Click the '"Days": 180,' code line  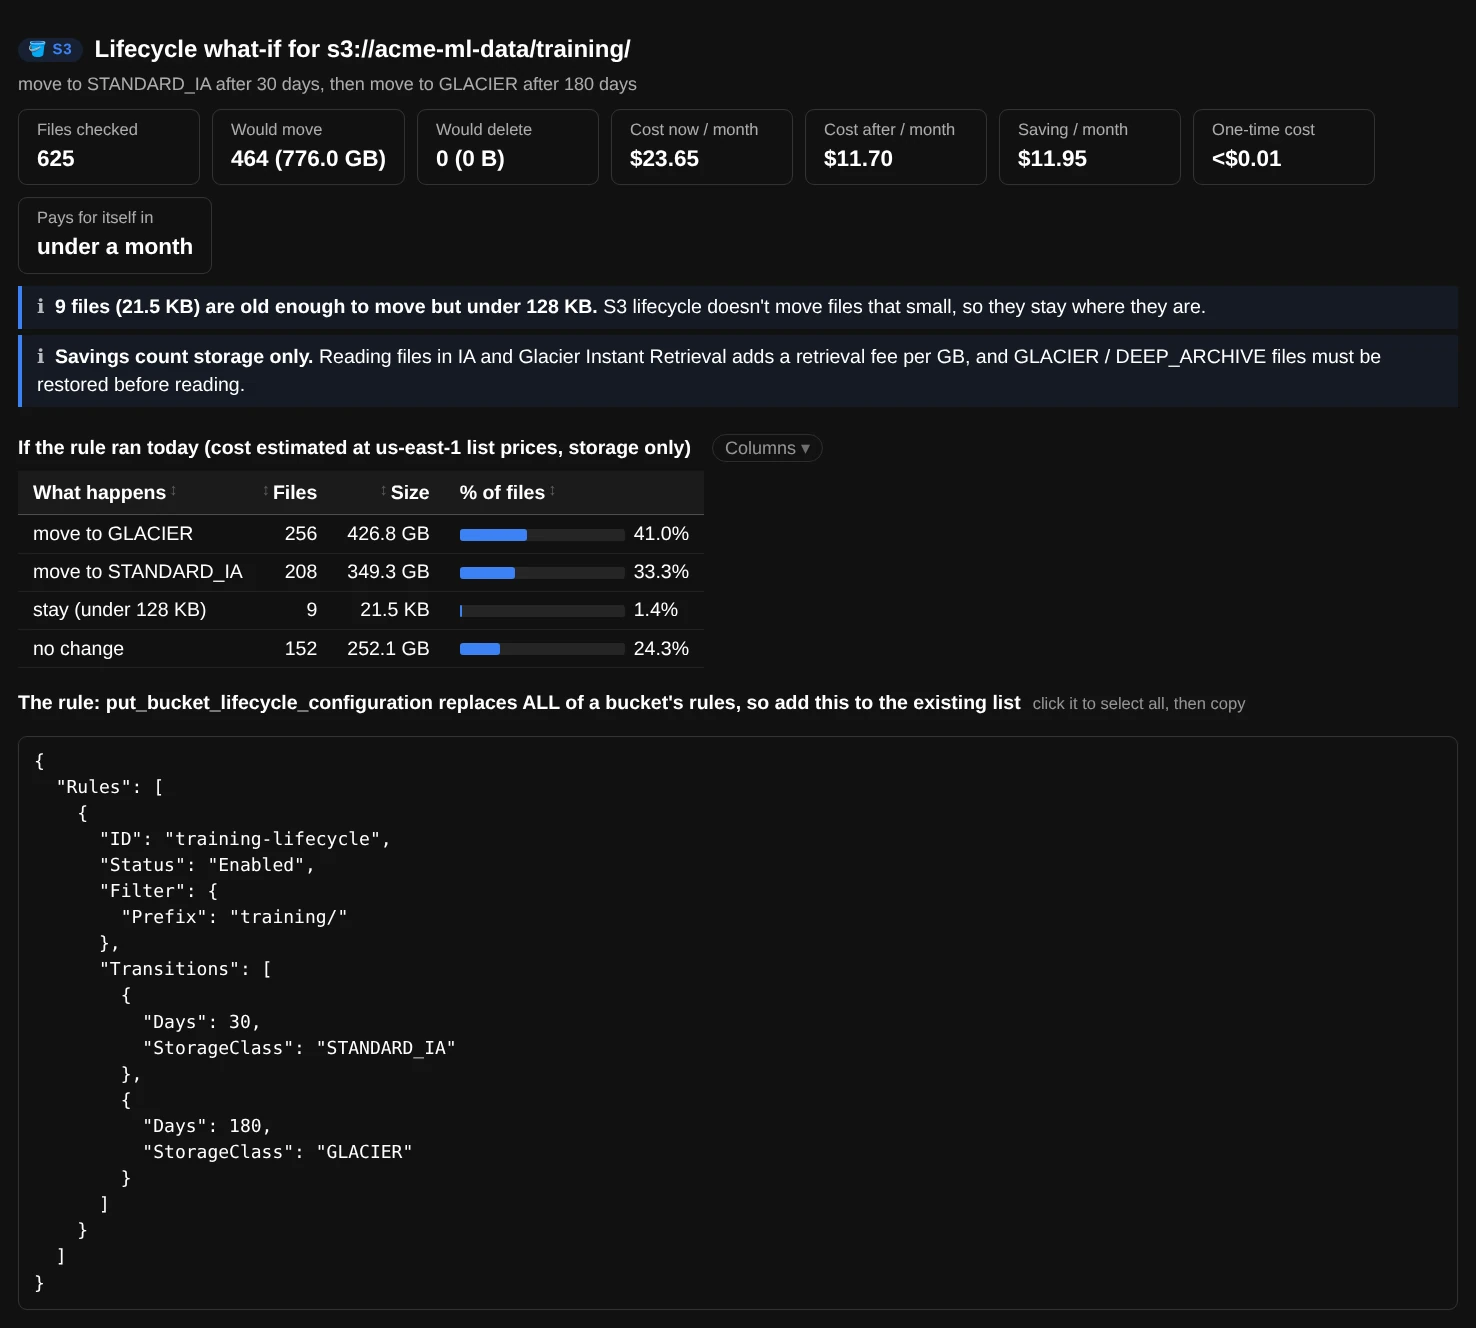pos(207,1126)
